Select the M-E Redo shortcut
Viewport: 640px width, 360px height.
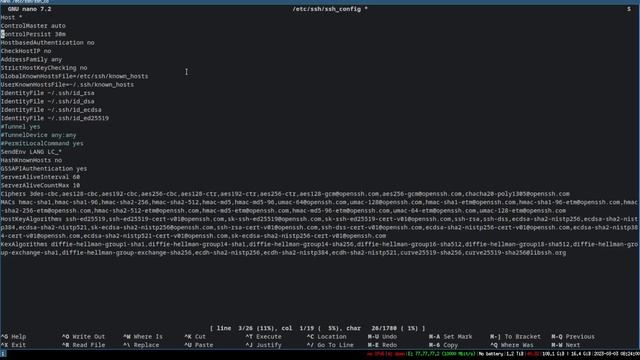382,345
